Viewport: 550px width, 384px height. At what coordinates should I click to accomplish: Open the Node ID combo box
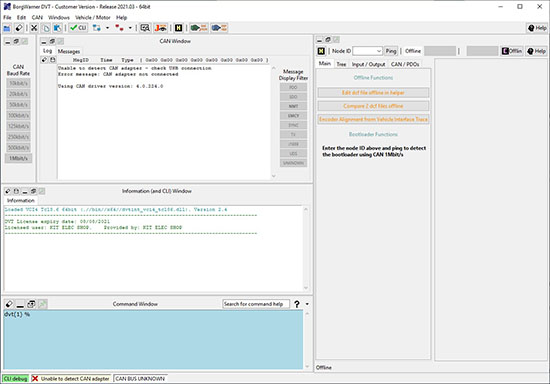tap(367, 51)
